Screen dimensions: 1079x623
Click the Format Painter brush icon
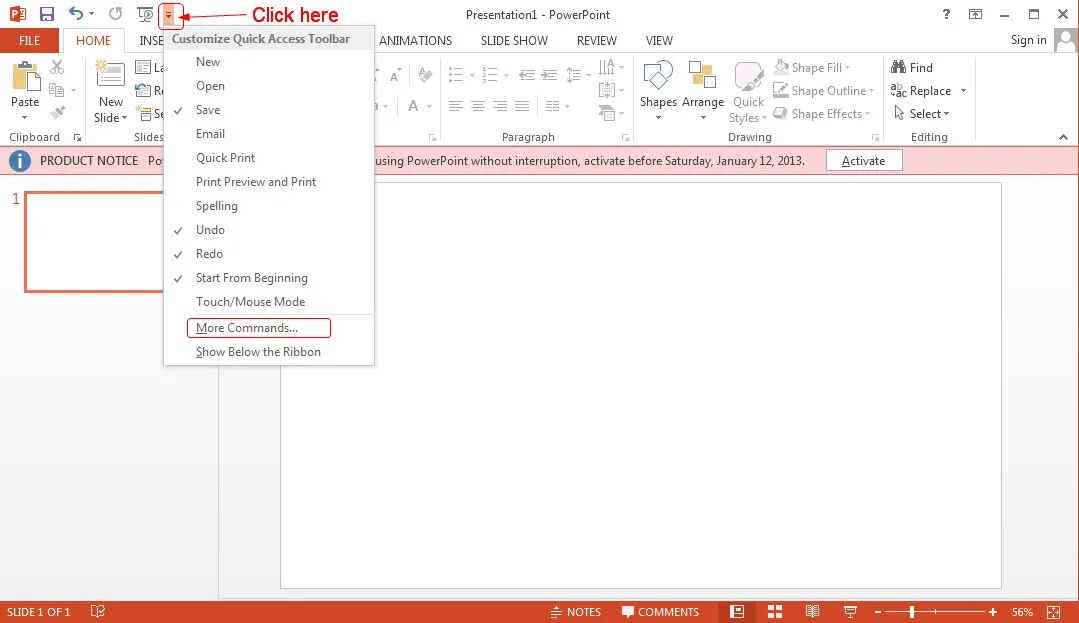tap(58, 112)
